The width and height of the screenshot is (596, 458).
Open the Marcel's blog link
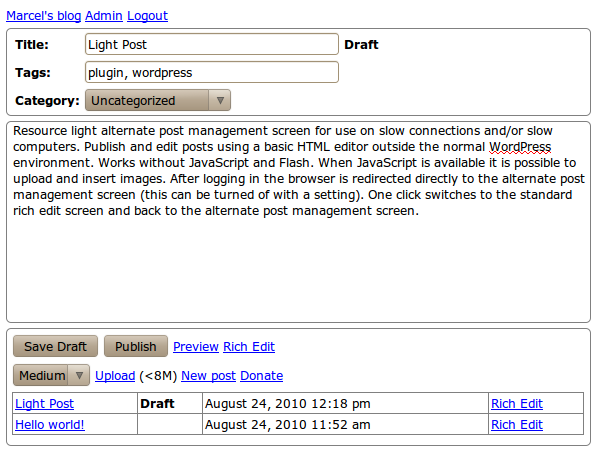[44, 16]
